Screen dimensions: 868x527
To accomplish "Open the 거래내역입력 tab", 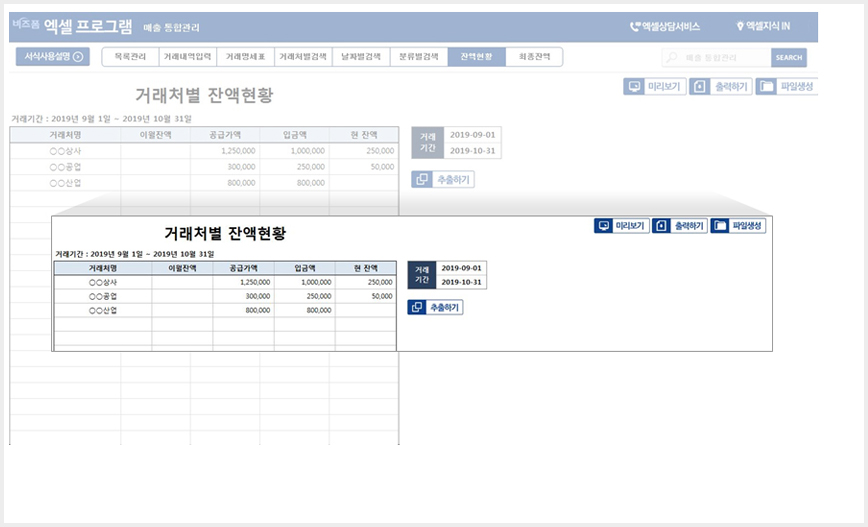I will click(x=188, y=57).
